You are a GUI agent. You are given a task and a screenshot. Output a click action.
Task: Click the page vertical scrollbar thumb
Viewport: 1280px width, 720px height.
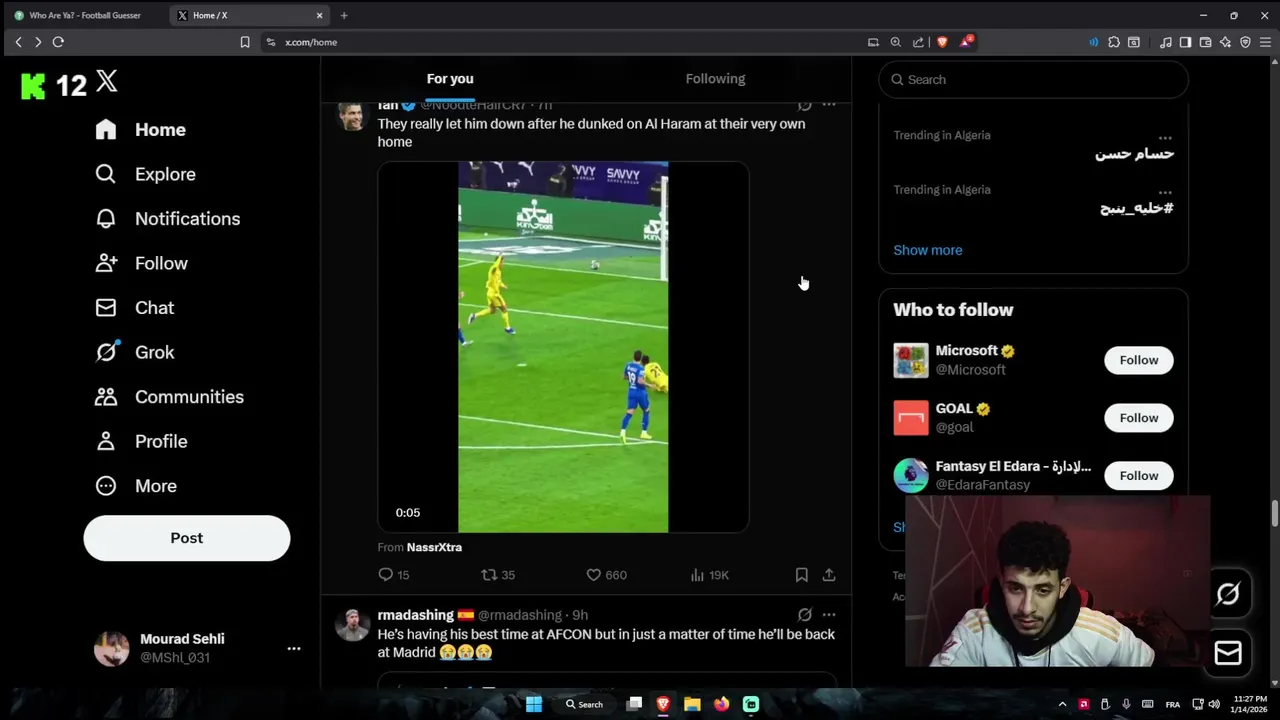pos(1275,512)
